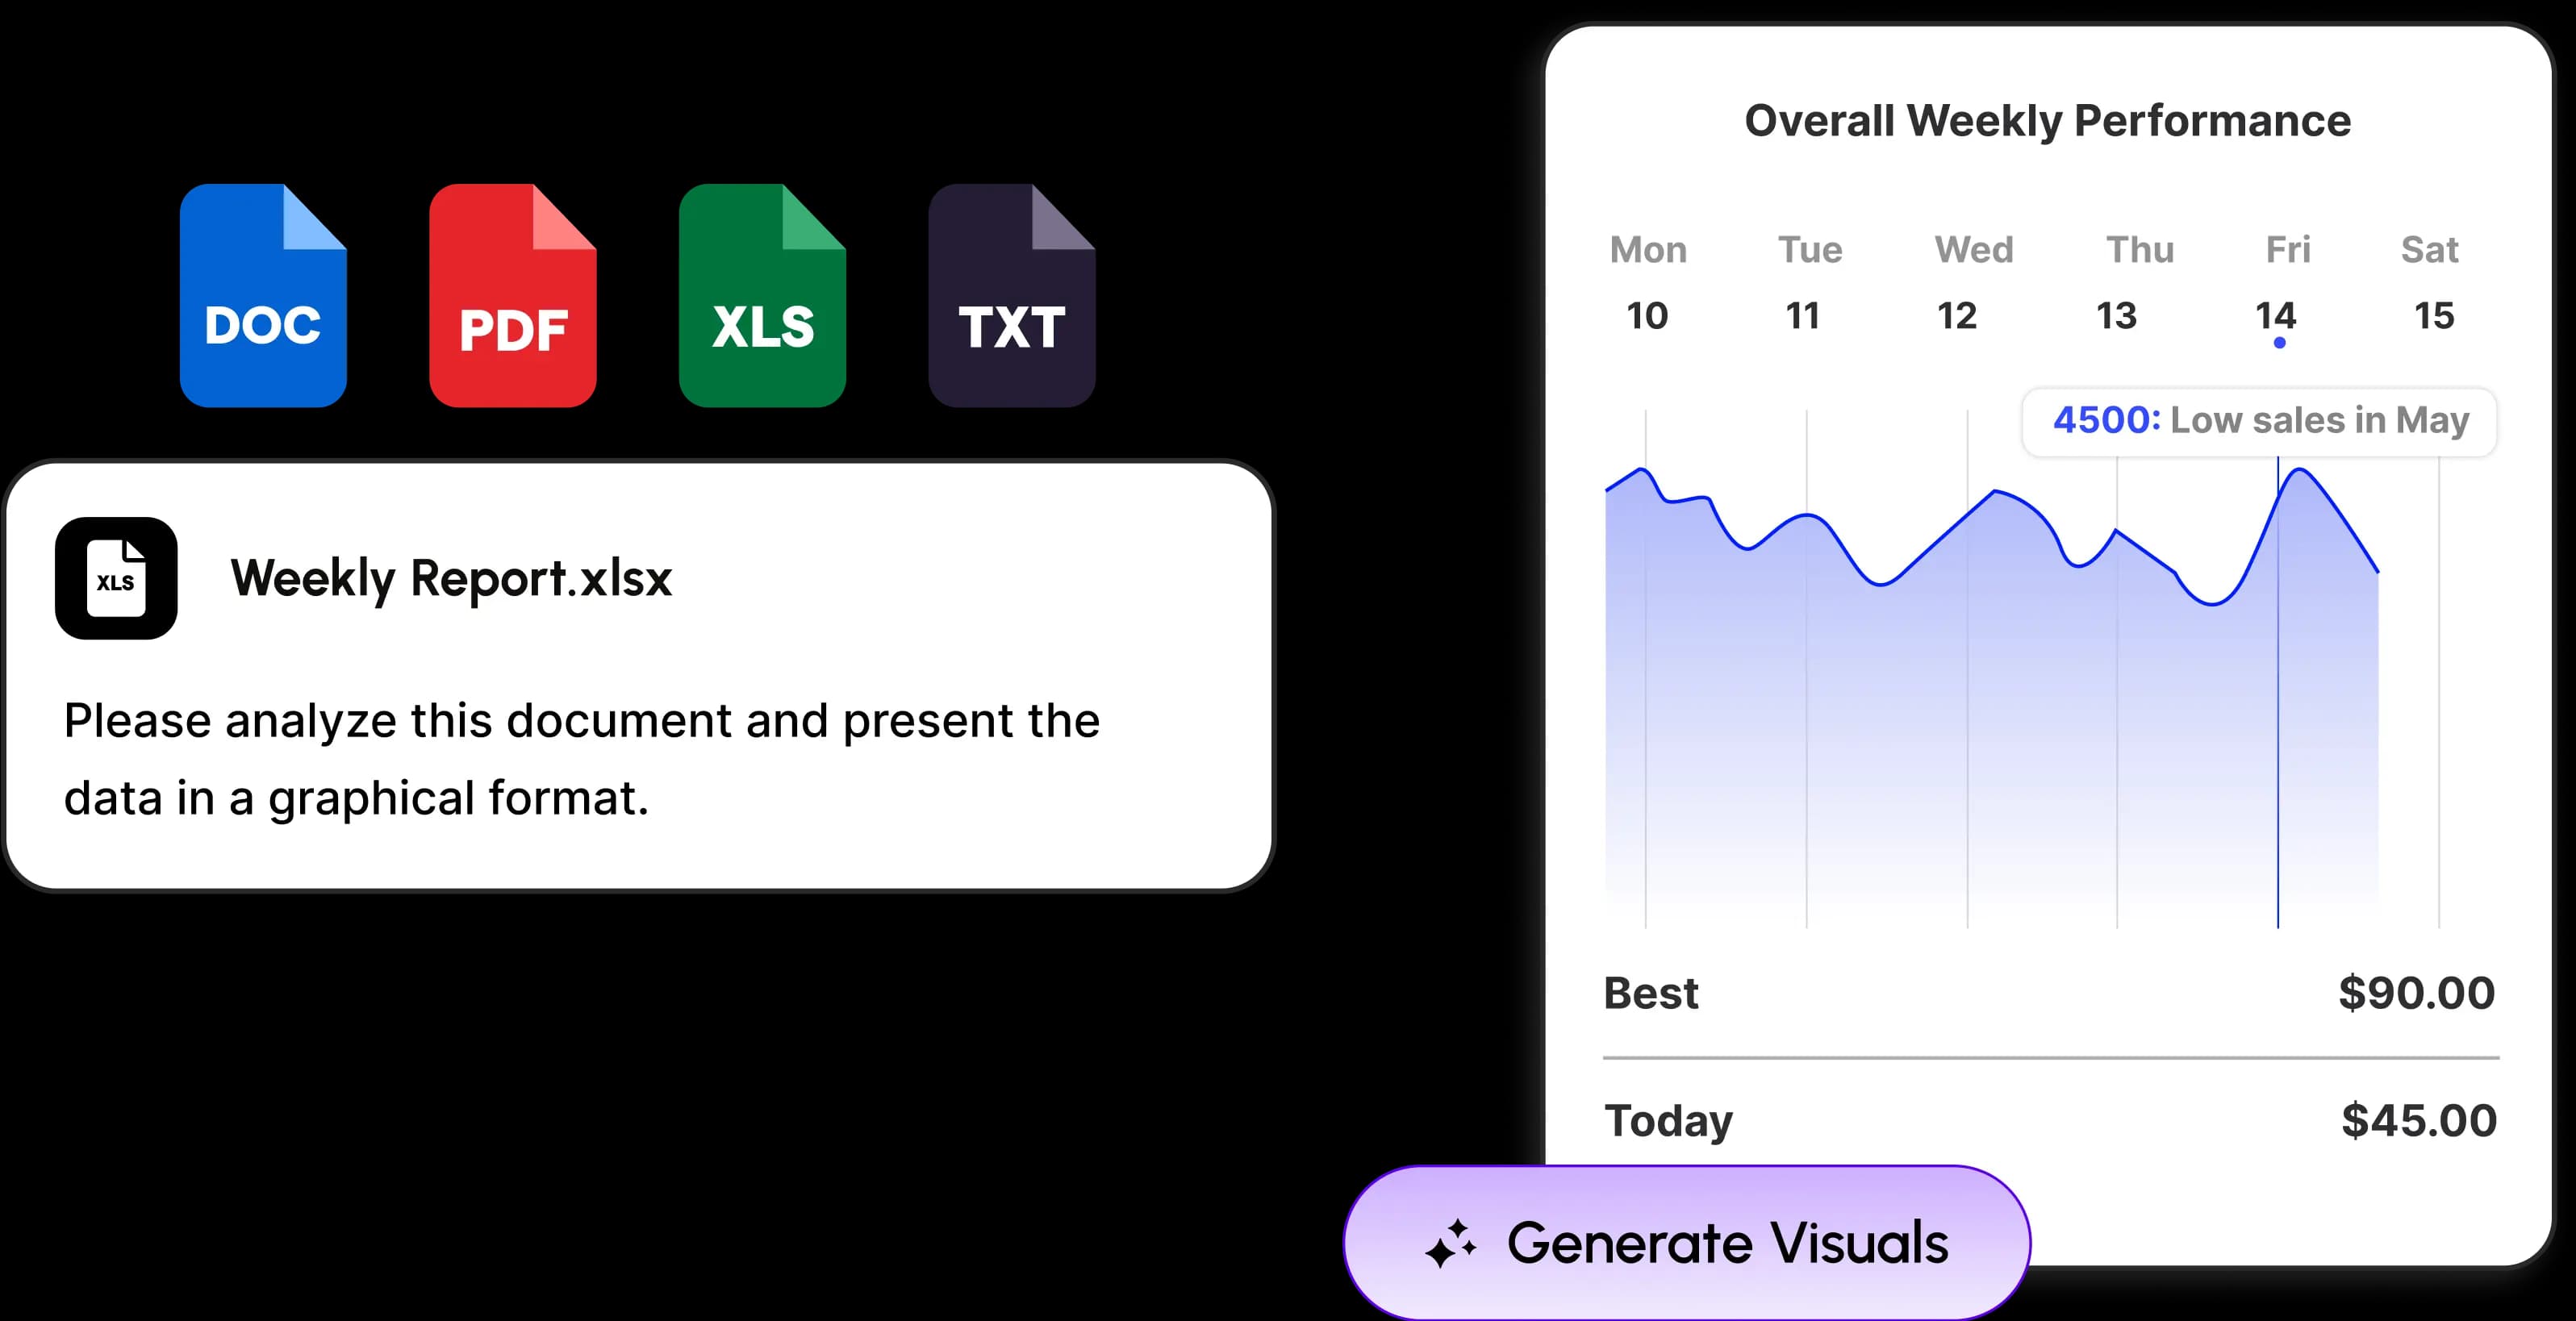The height and width of the screenshot is (1321, 2576).
Task: Click the blue DOC file icon
Action: point(263,295)
